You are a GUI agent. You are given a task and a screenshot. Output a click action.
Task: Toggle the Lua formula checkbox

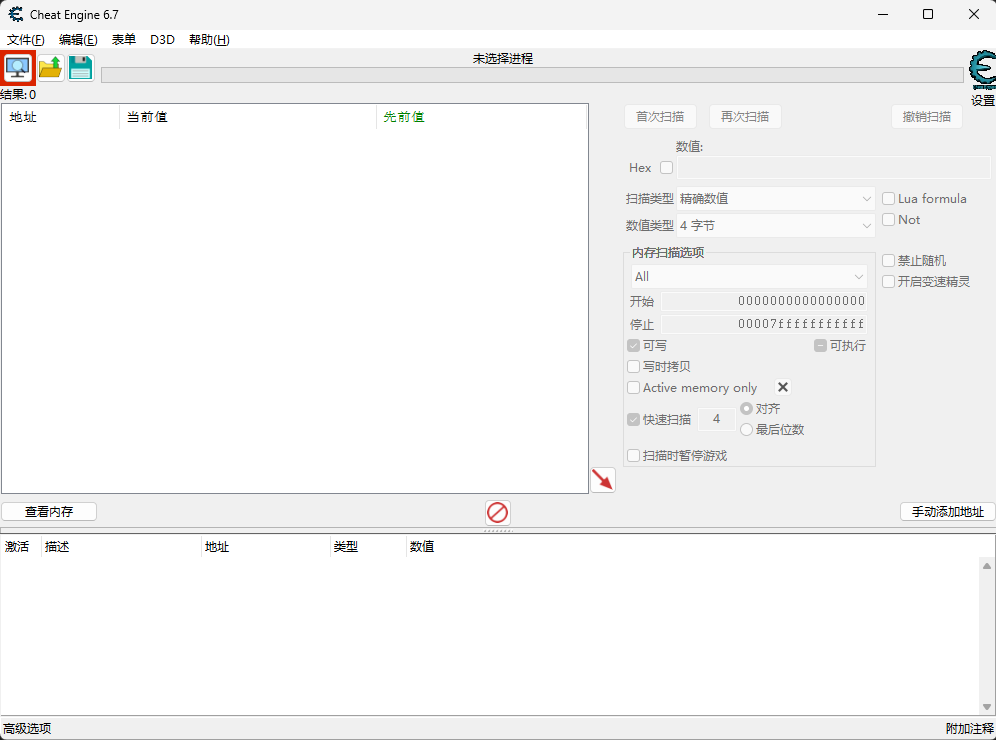[888, 199]
